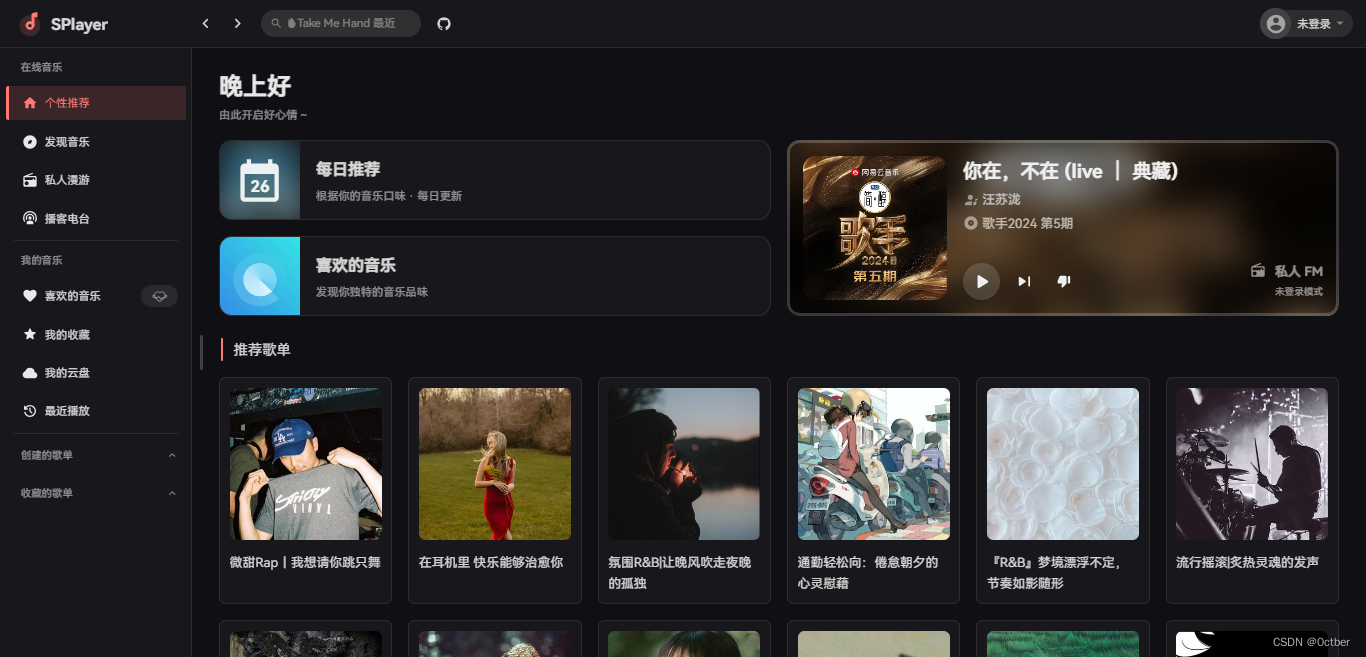
Task: Open the GitHub icon link
Action: coord(444,23)
